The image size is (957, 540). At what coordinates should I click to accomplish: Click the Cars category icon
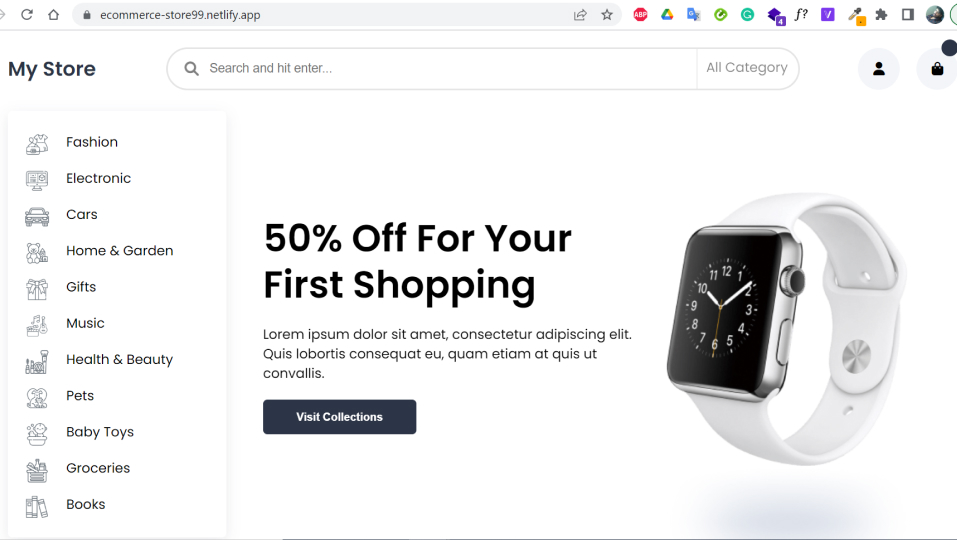pos(37,216)
